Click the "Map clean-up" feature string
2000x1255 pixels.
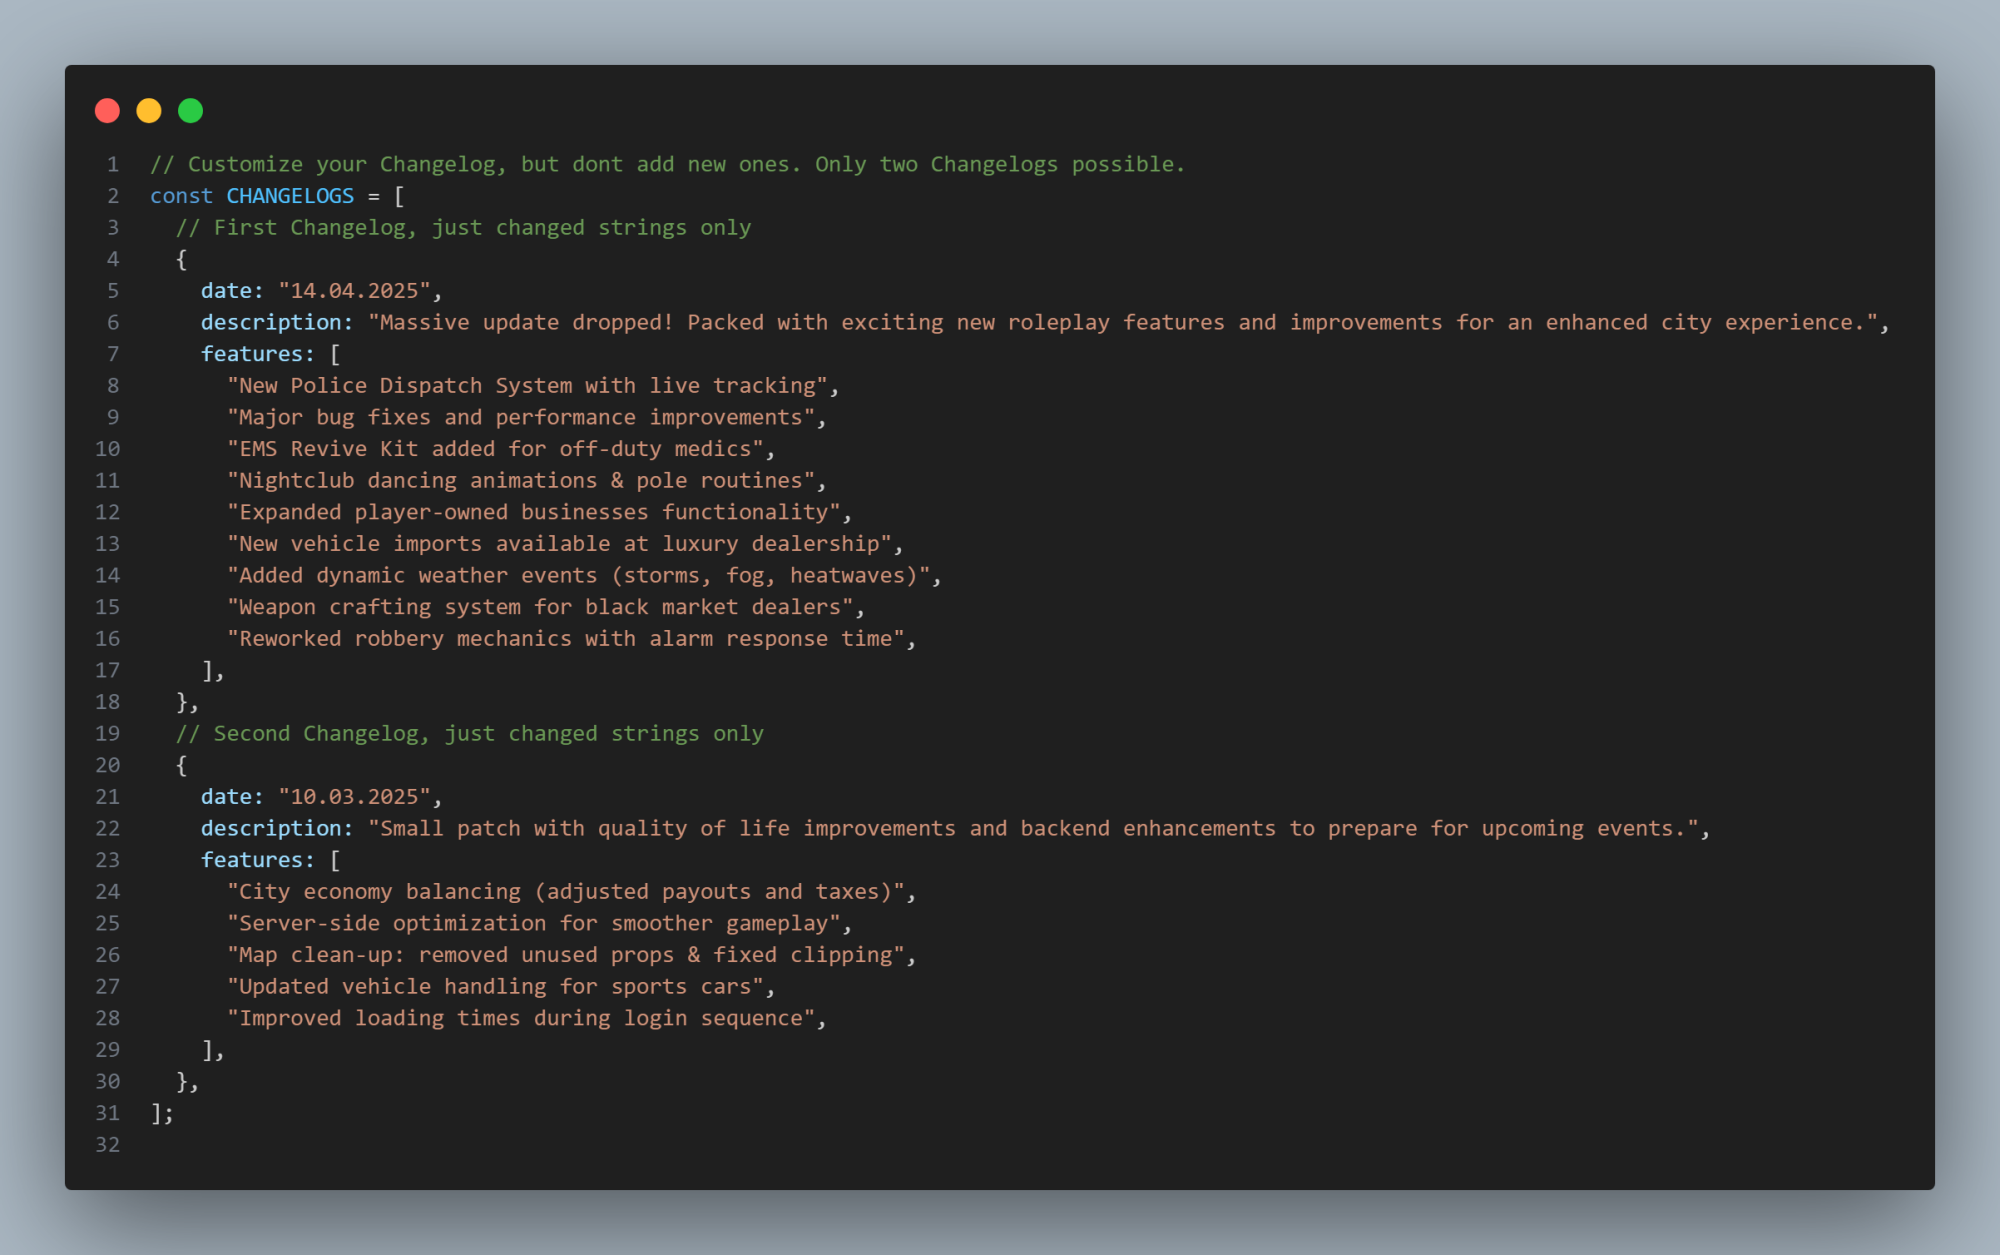567,955
